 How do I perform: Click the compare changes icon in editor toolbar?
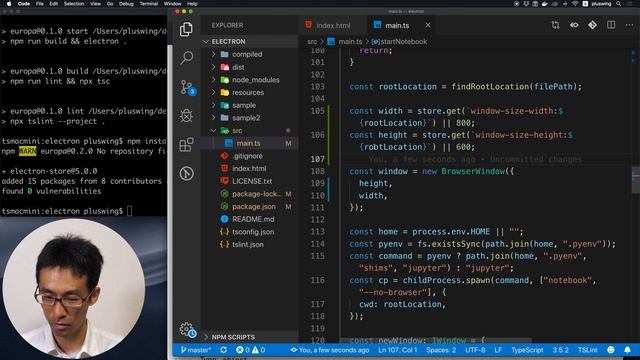[x=556, y=25]
